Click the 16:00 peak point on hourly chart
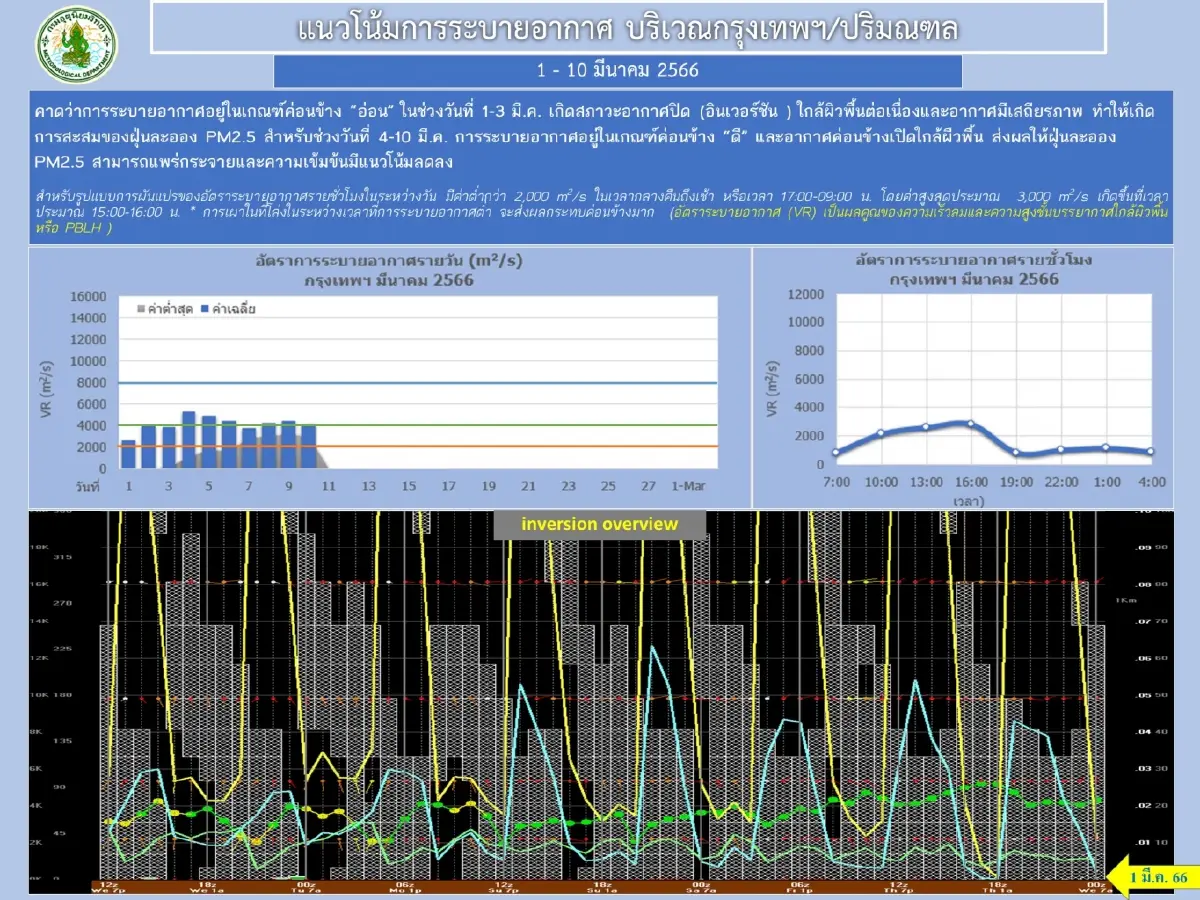 970,424
